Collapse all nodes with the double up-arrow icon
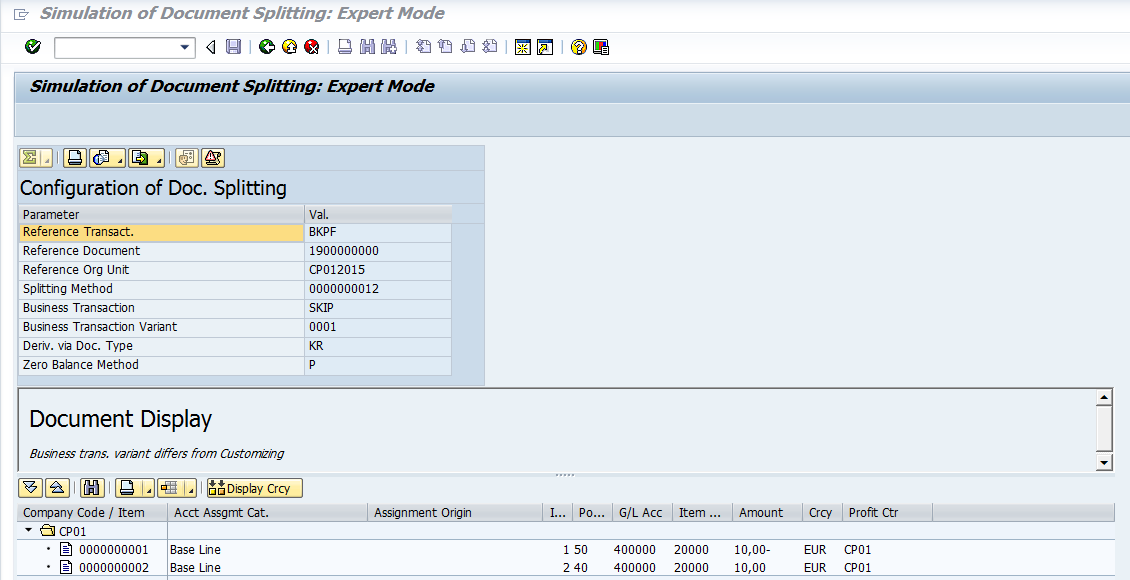 pos(57,488)
